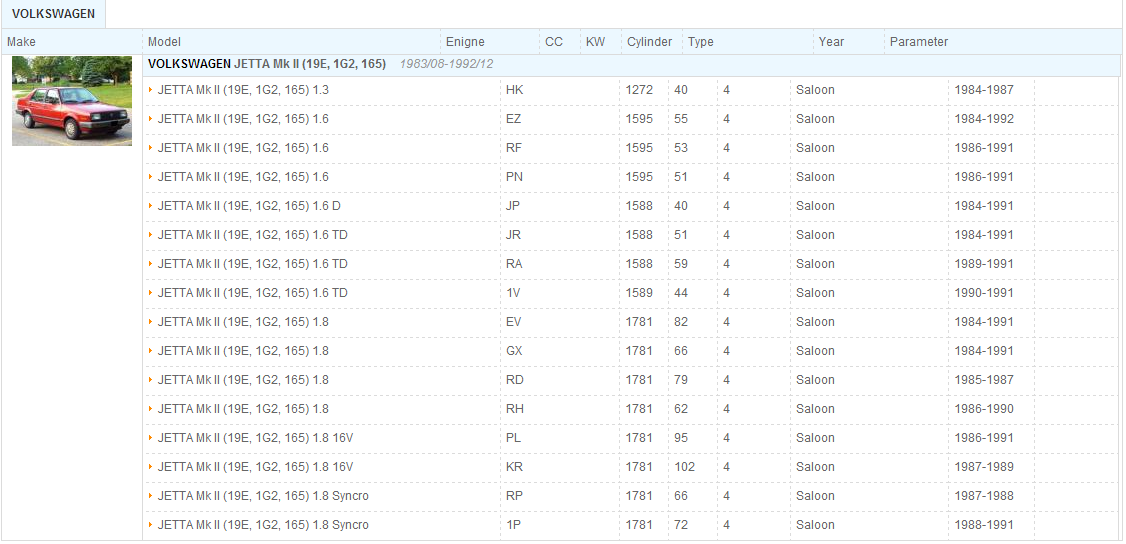Click the 1989-1991 year range

pos(984,264)
